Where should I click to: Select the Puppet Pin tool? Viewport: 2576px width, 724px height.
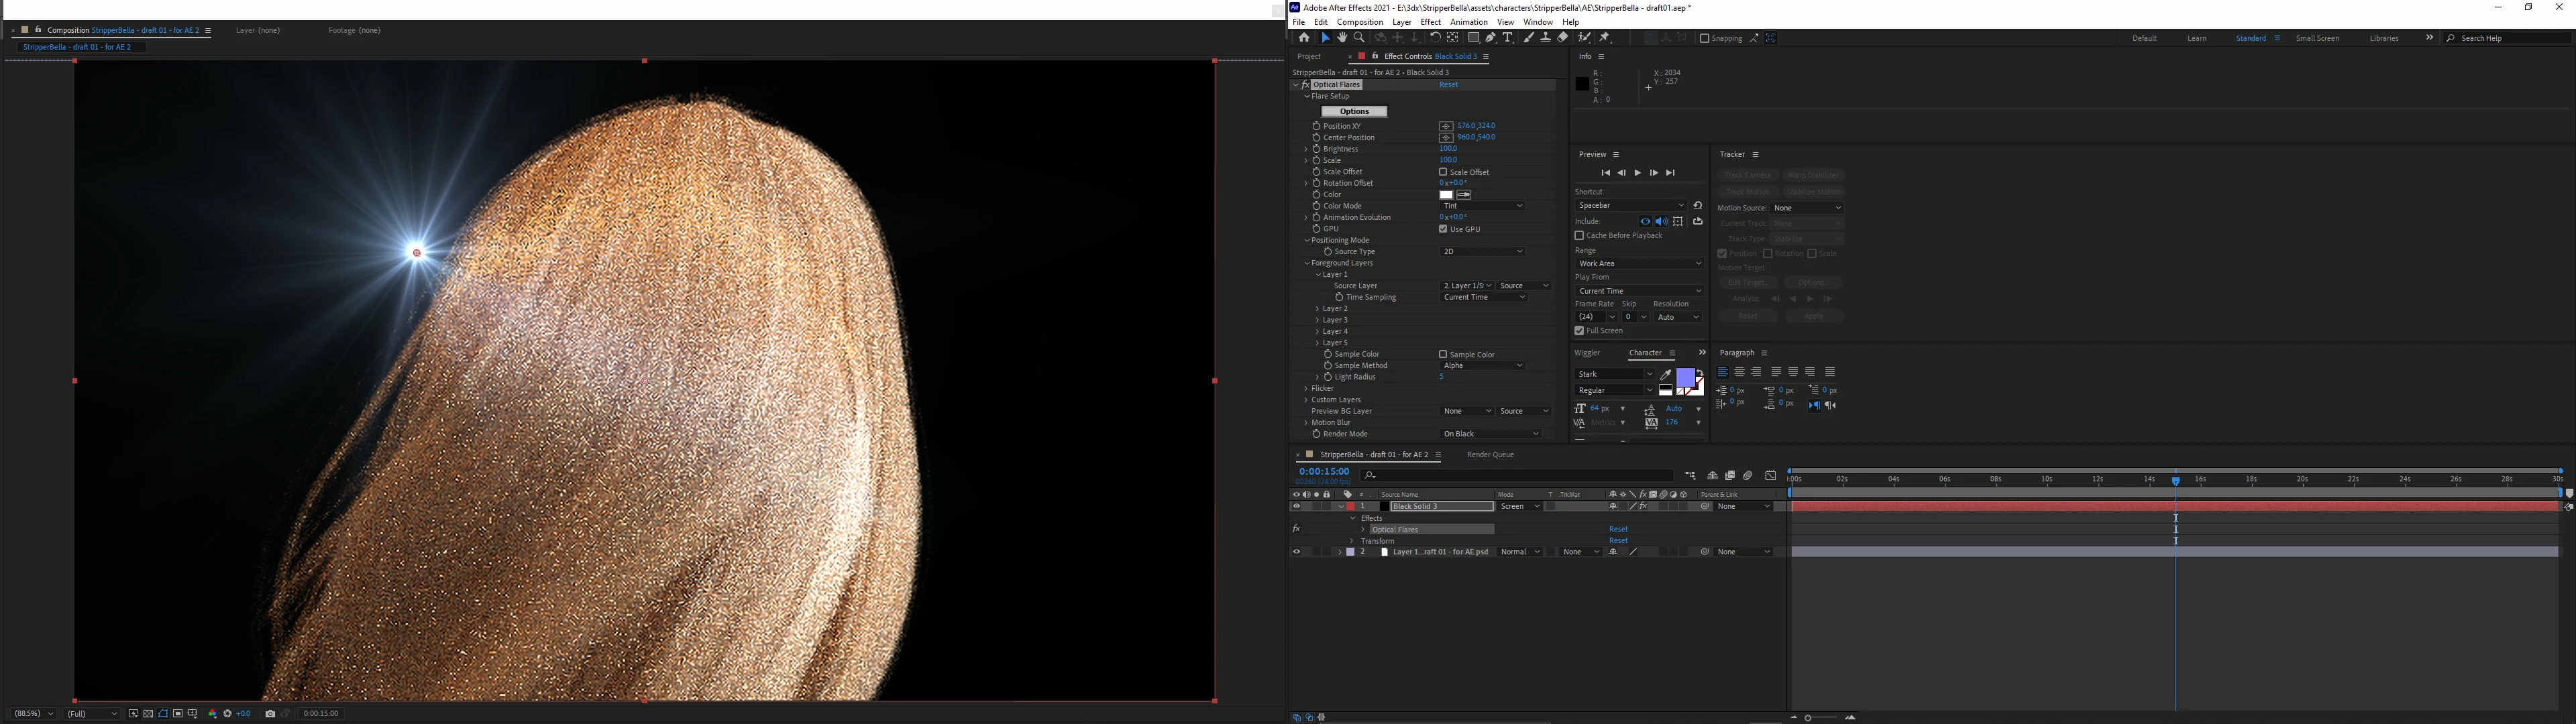coord(1604,38)
